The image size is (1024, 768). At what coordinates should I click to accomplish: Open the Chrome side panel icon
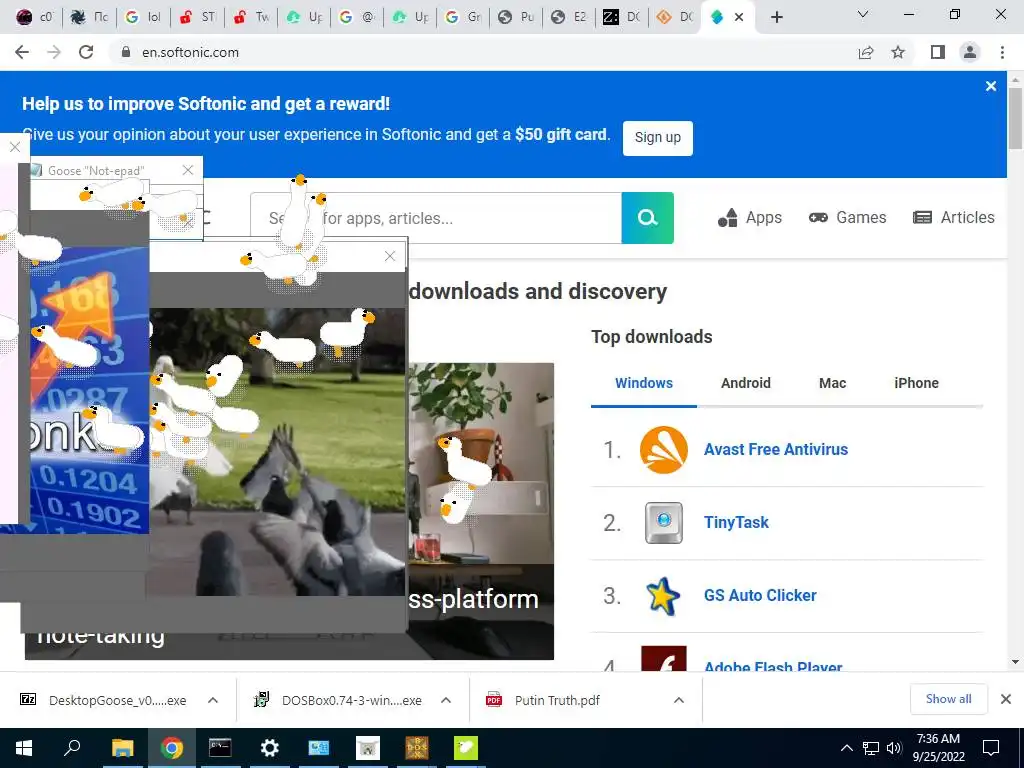938,52
